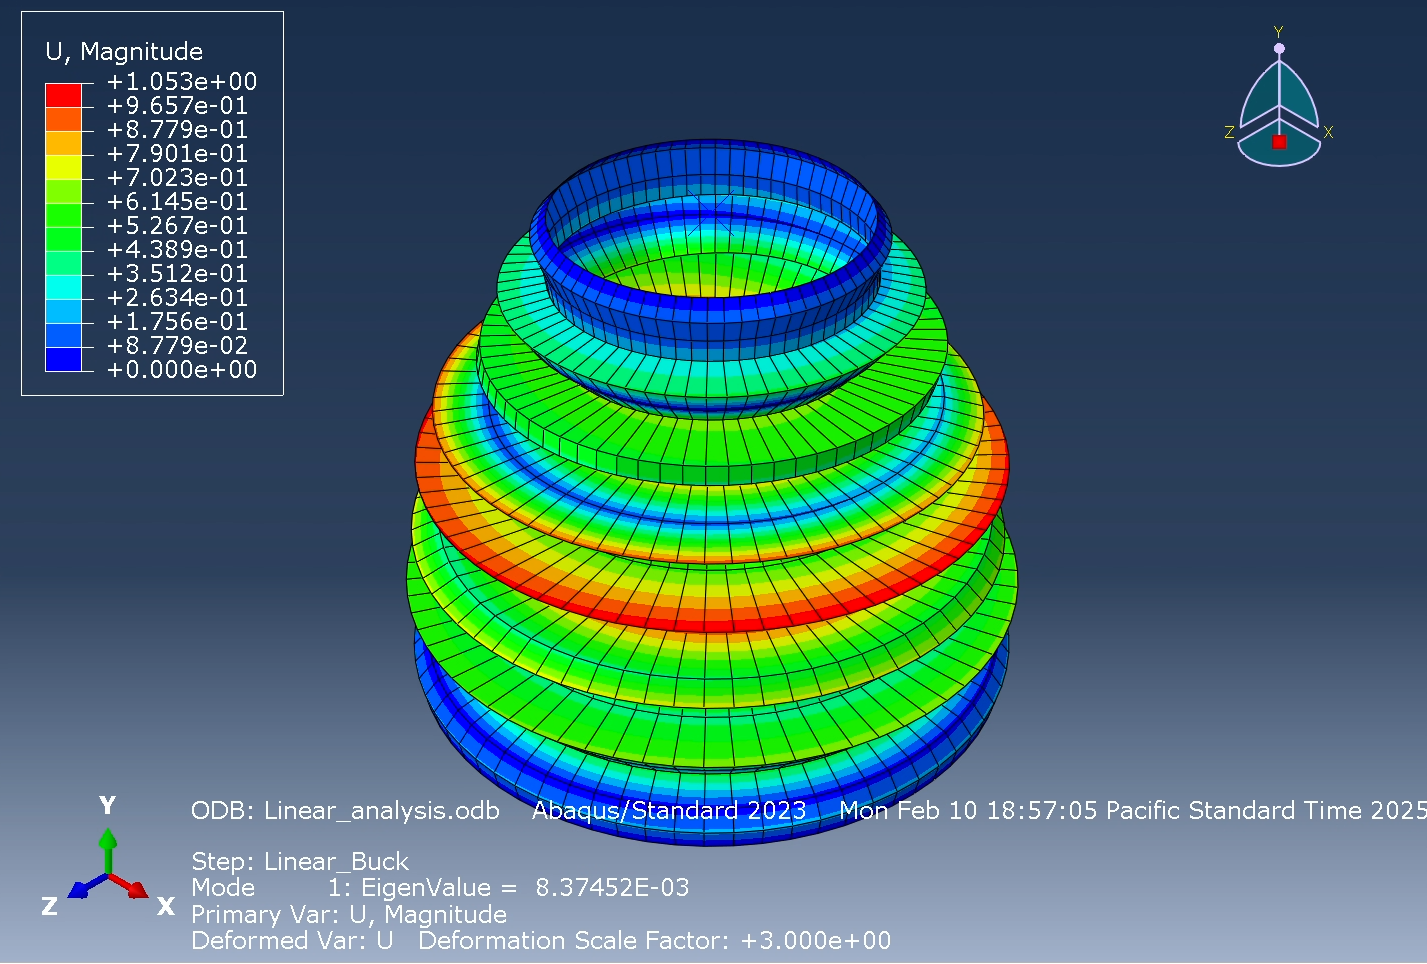Click the red square at the compass center

point(1279,140)
